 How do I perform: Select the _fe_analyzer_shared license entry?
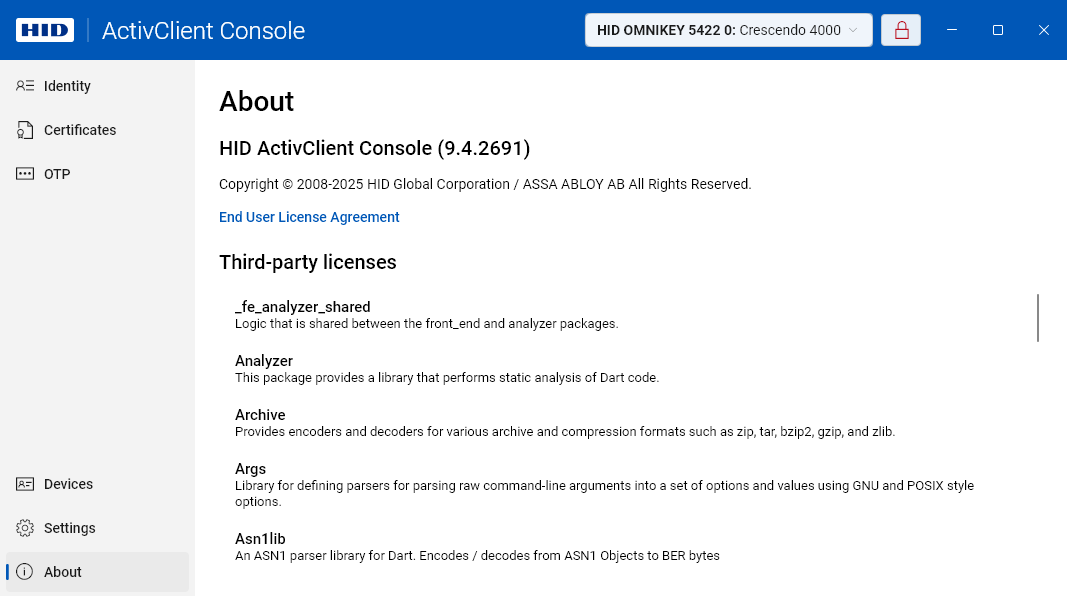[303, 307]
